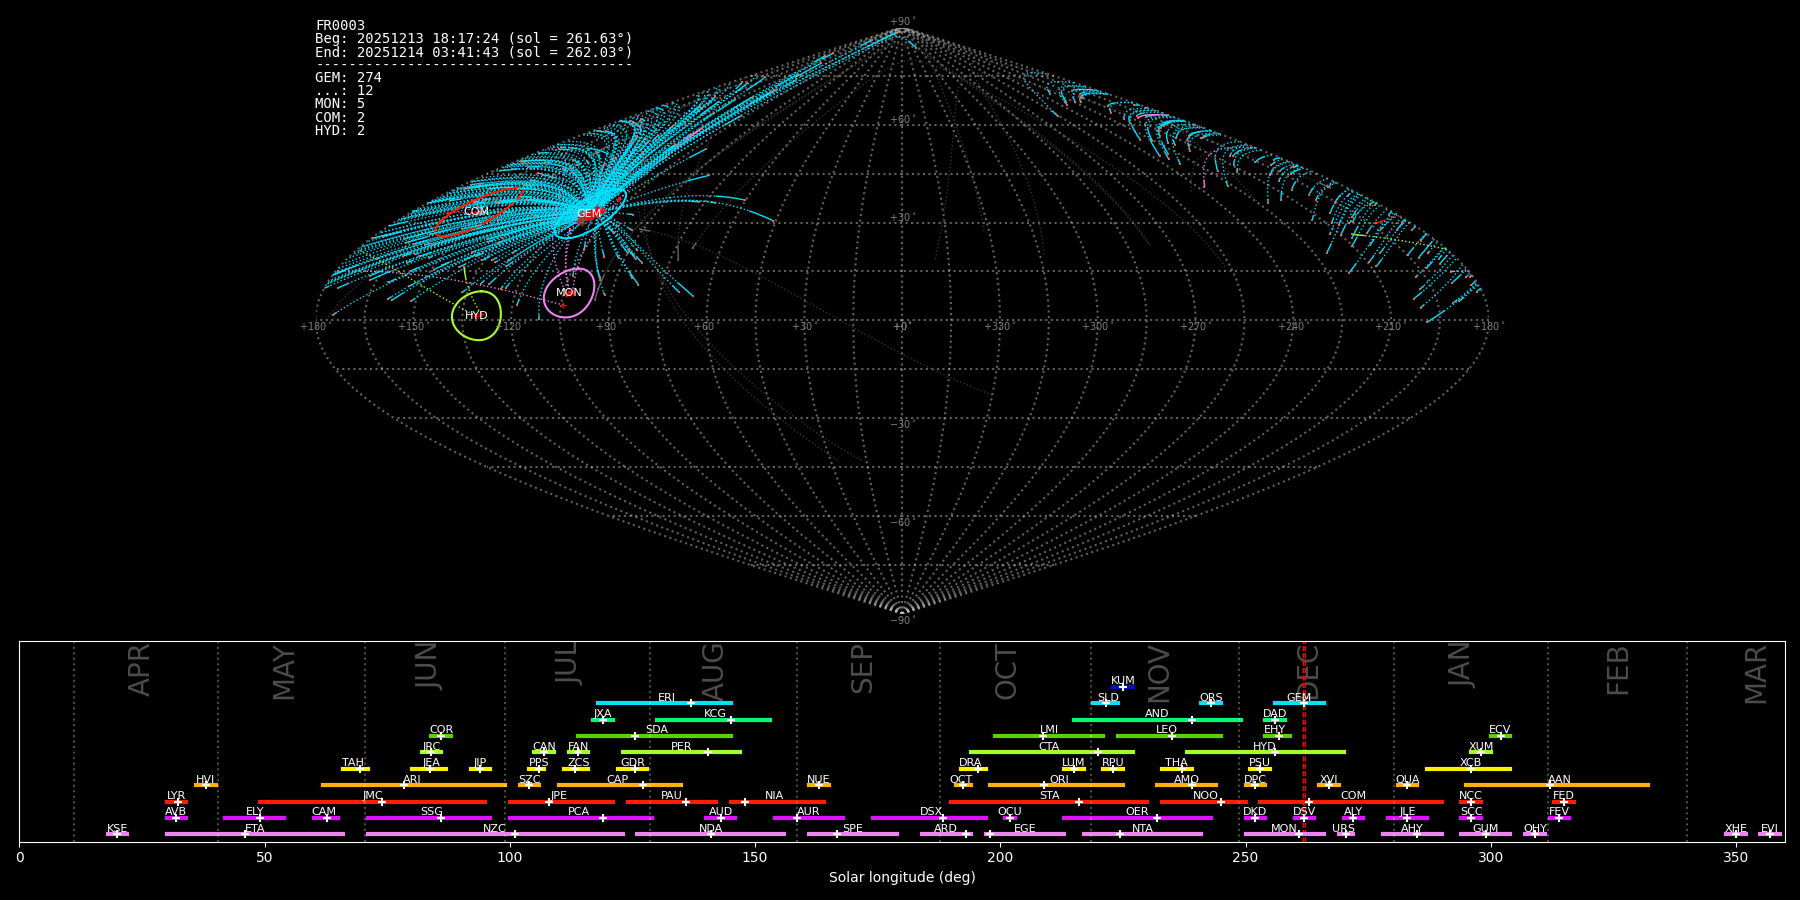Click the SPE shower label in the timeline
The image size is (1800, 900).
click(852, 829)
